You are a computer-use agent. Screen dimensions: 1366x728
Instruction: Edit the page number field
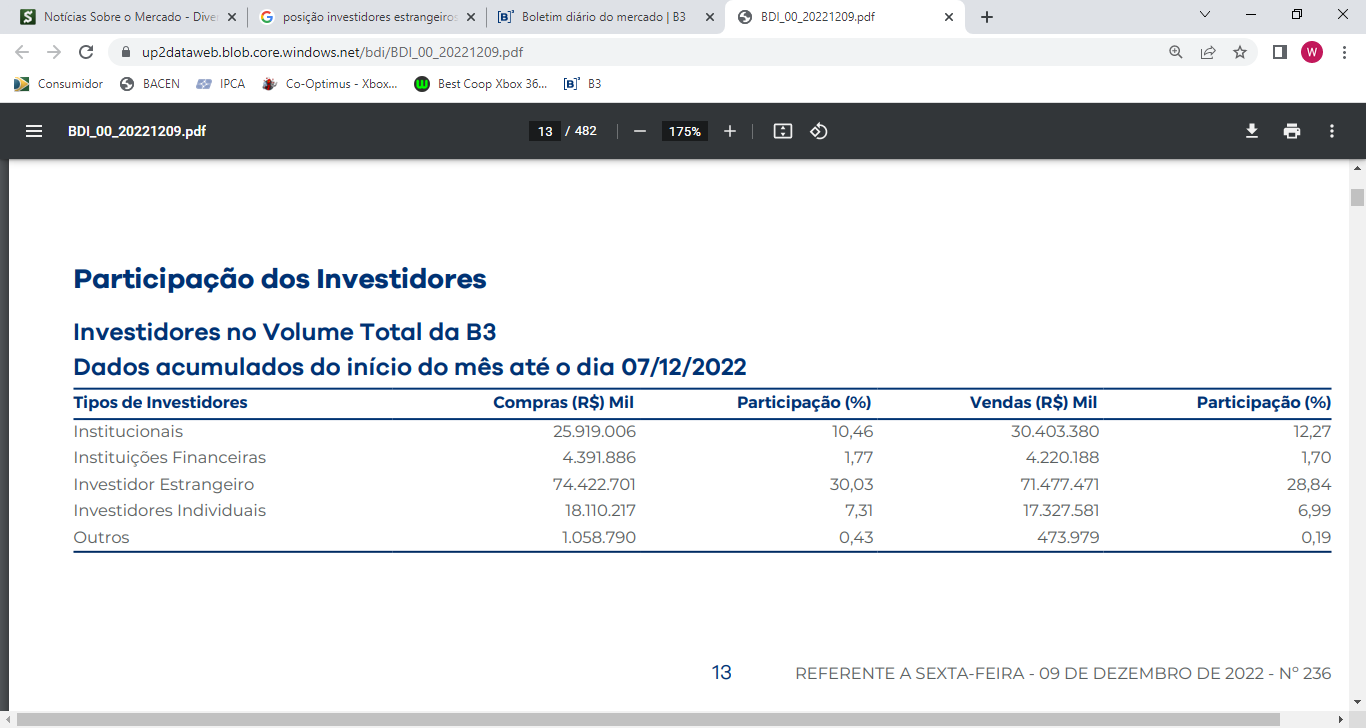[x=545, y=131]
